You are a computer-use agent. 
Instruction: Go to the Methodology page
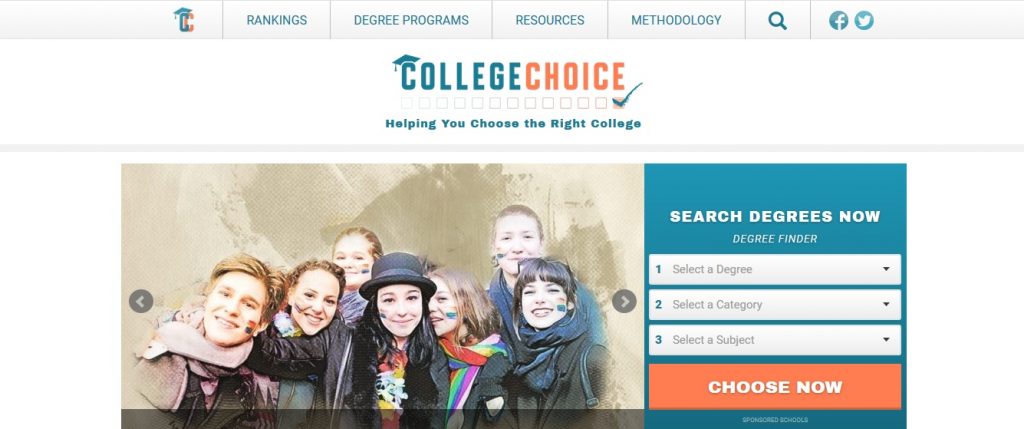pos(676,20)
